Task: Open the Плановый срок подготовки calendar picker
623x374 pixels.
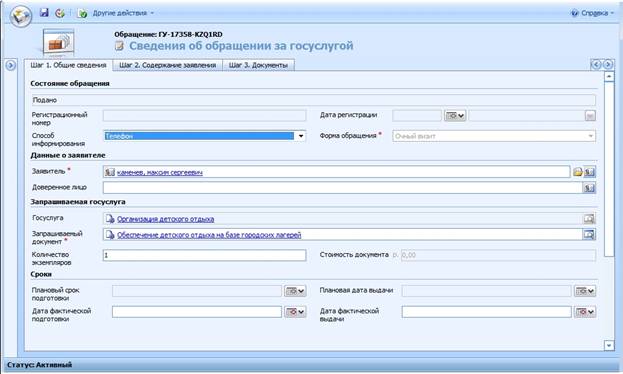Action: (x=295, y=291)
